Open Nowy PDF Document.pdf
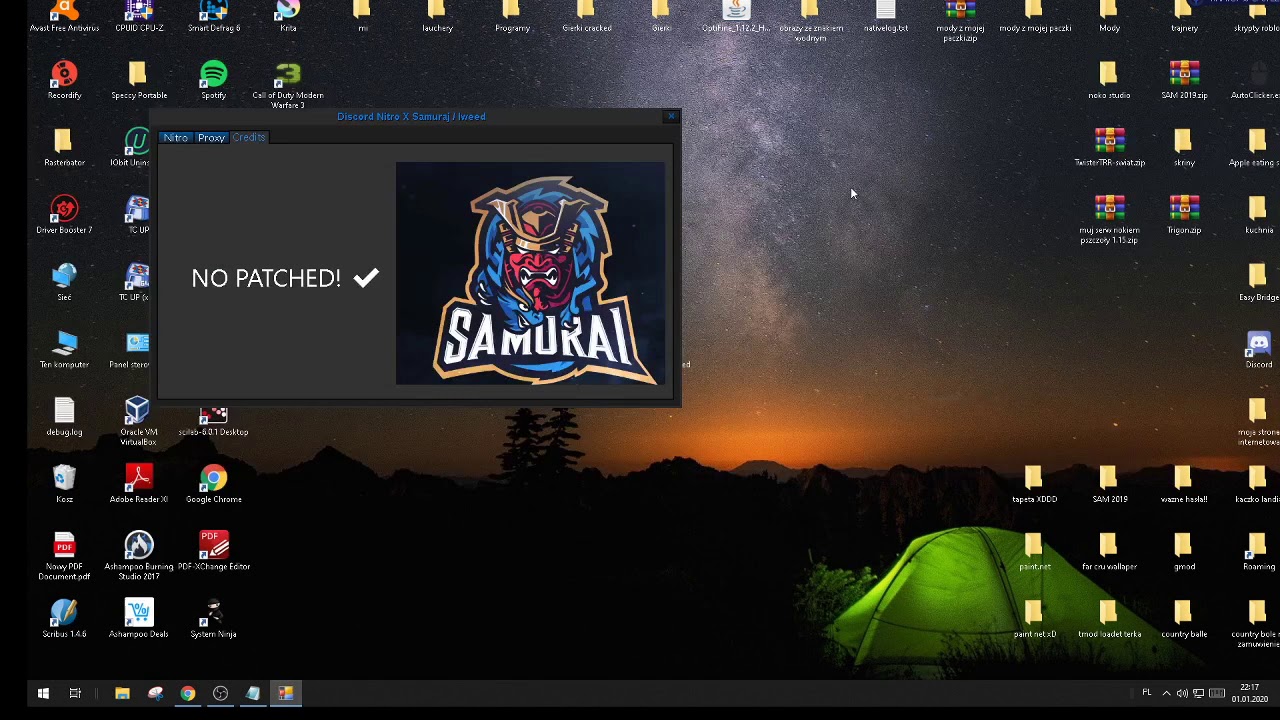The height and width of the screenshot is (720, 1280). 64,556
